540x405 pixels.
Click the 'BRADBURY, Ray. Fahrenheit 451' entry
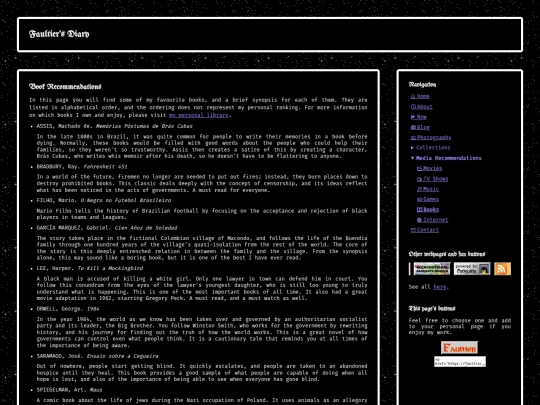(x=82, y=167)
